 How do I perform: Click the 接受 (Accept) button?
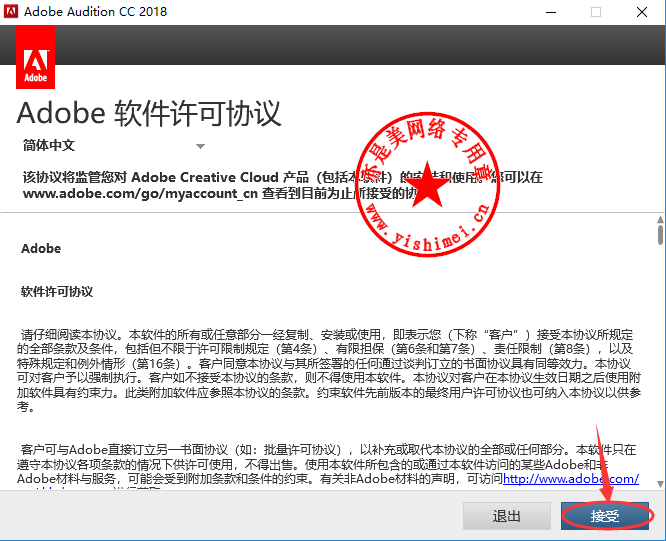click(605, 516)
